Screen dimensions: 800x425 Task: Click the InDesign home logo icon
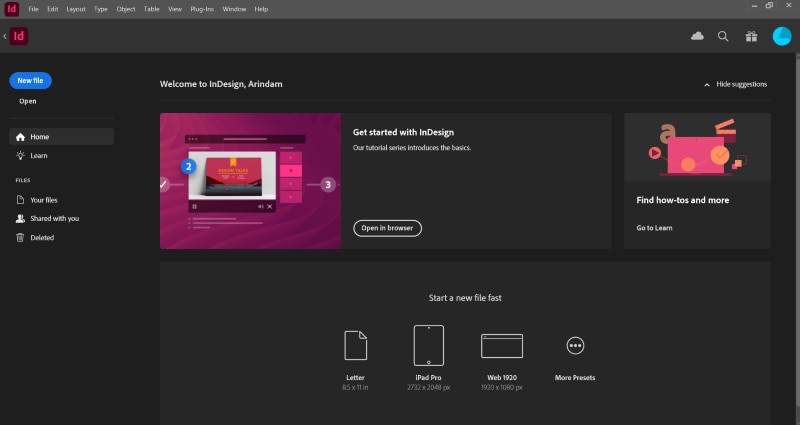coord(19,36)
